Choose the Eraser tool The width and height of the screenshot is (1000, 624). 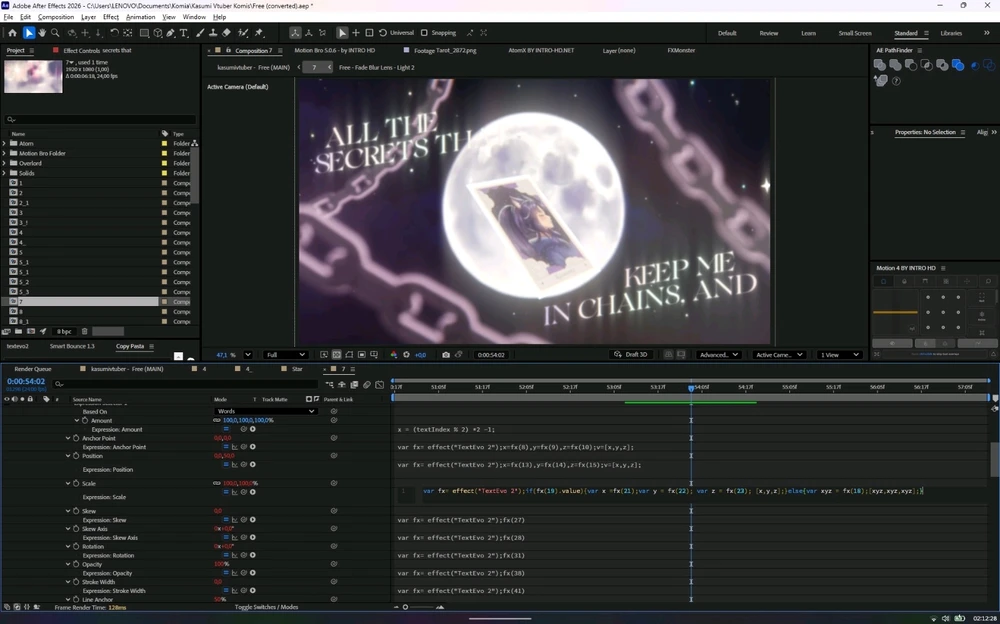226,33
